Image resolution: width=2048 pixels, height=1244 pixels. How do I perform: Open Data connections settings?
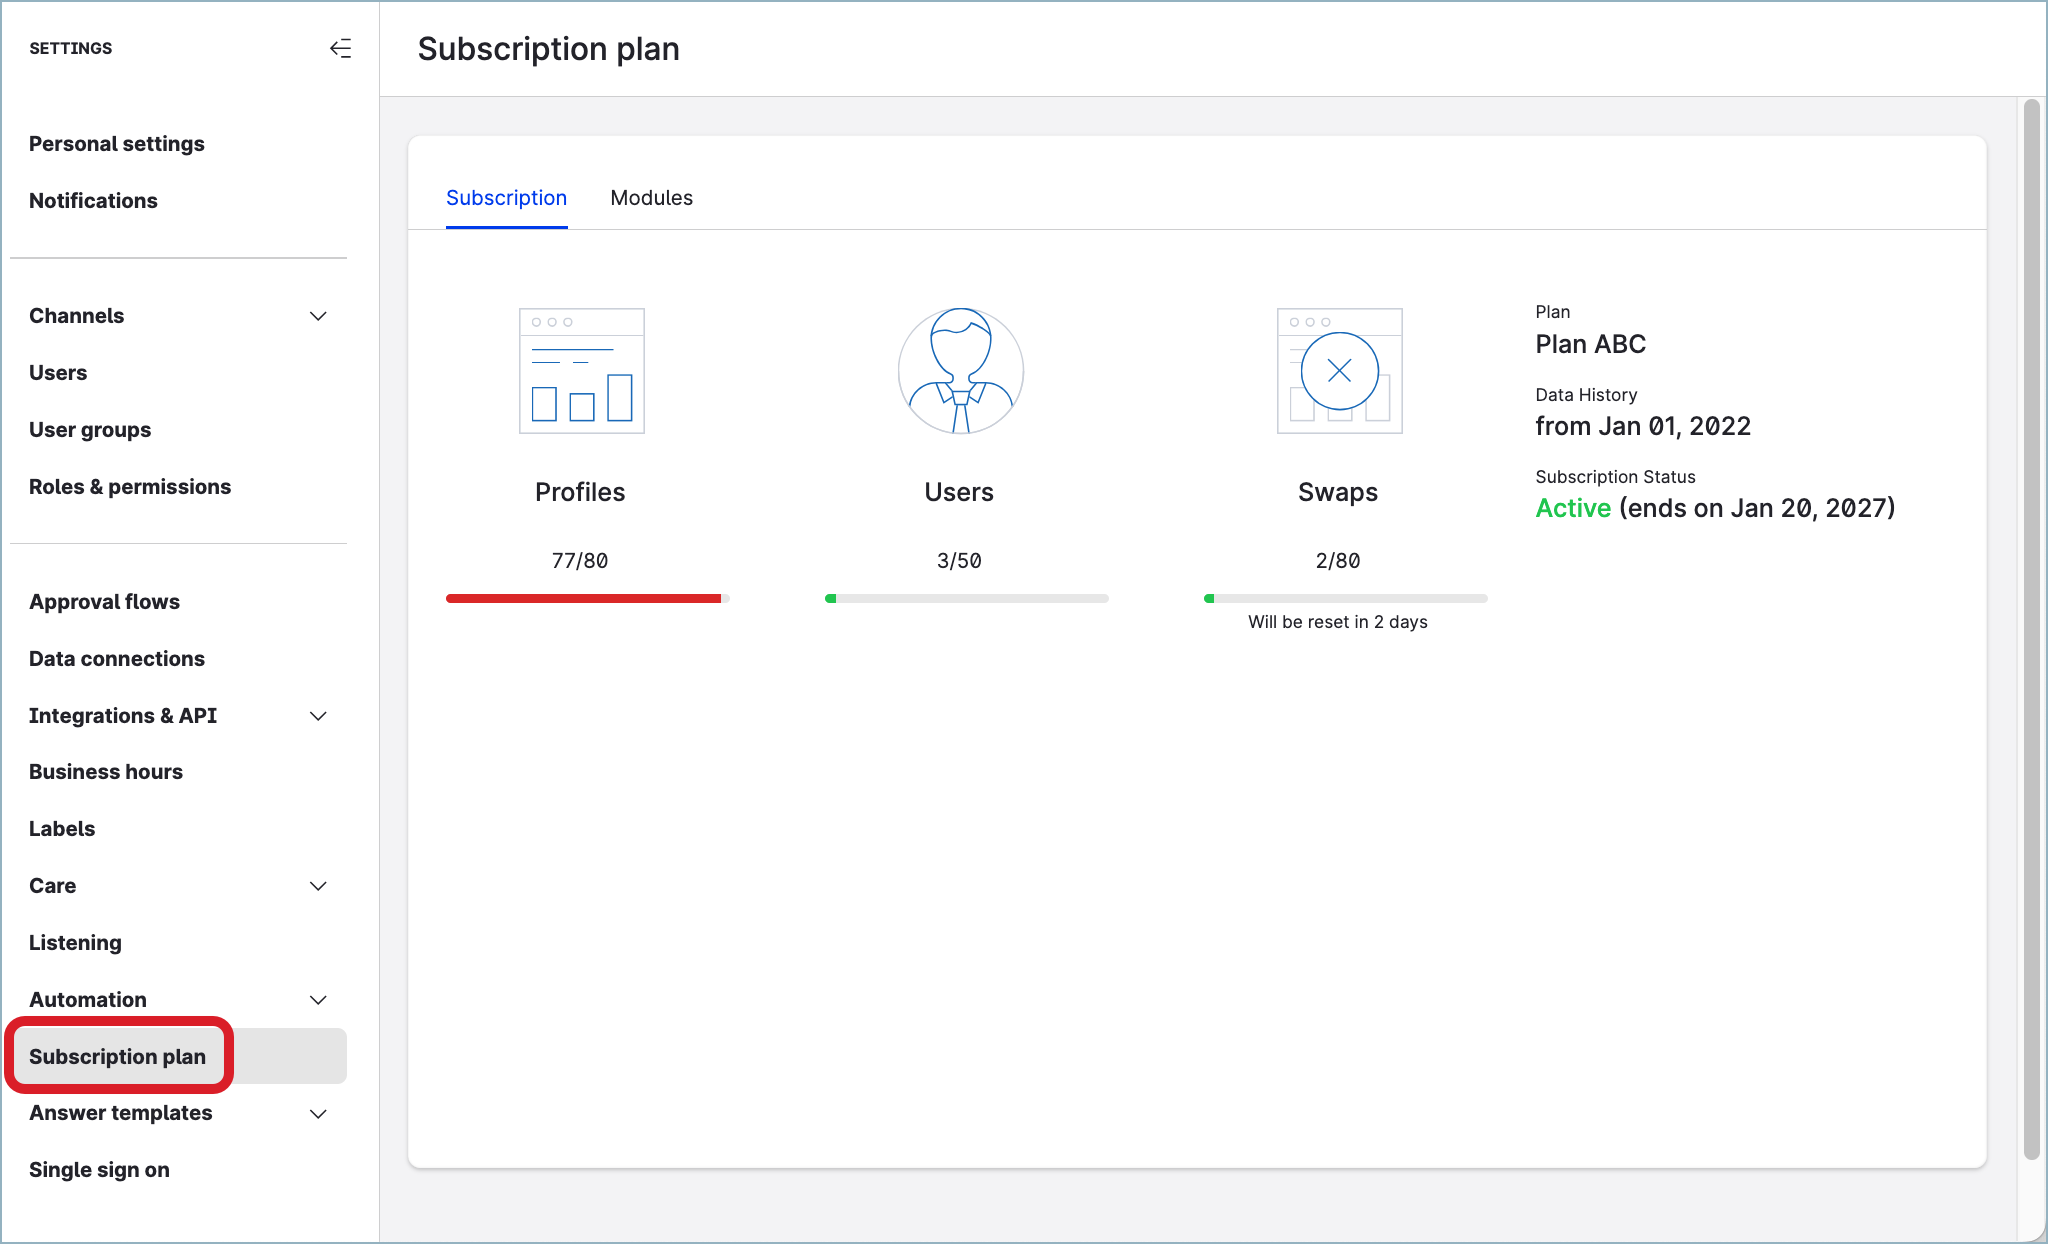(116, 659)
